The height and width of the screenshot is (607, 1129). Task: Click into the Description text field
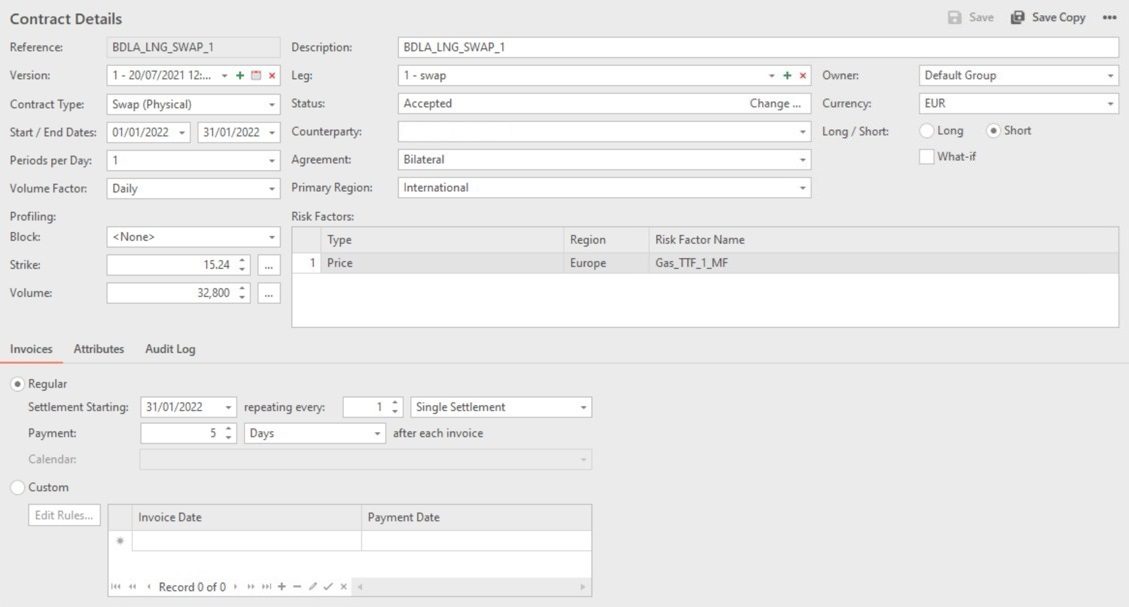point(757,48)
